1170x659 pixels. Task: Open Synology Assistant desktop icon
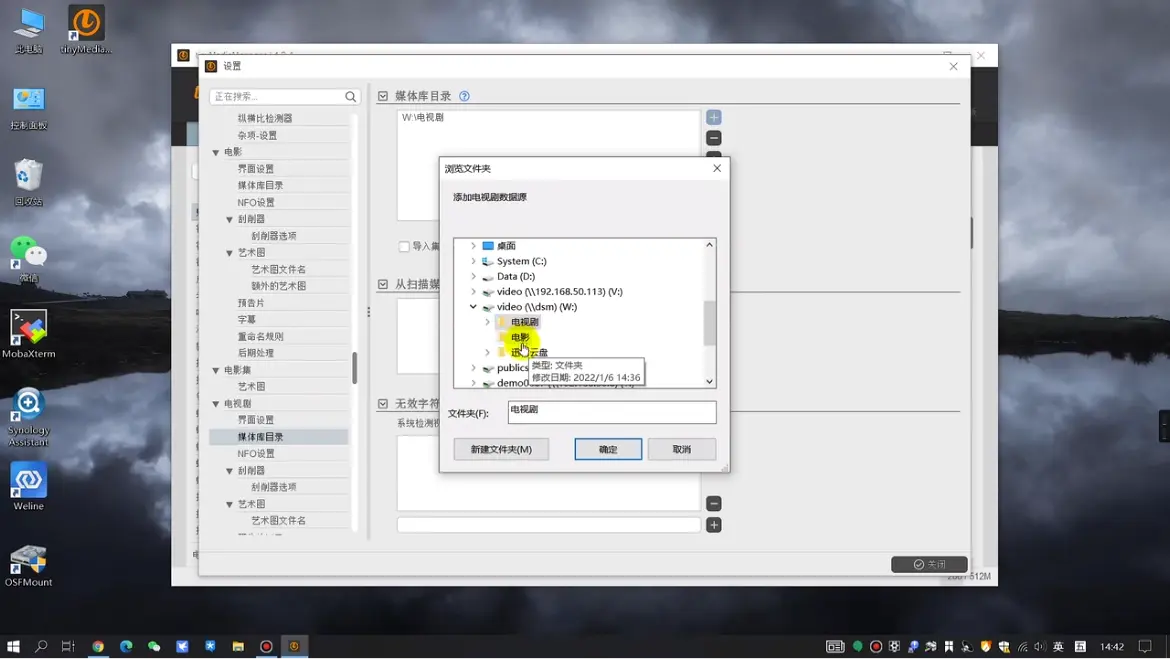pyautogui.click(x=28, y=415)
